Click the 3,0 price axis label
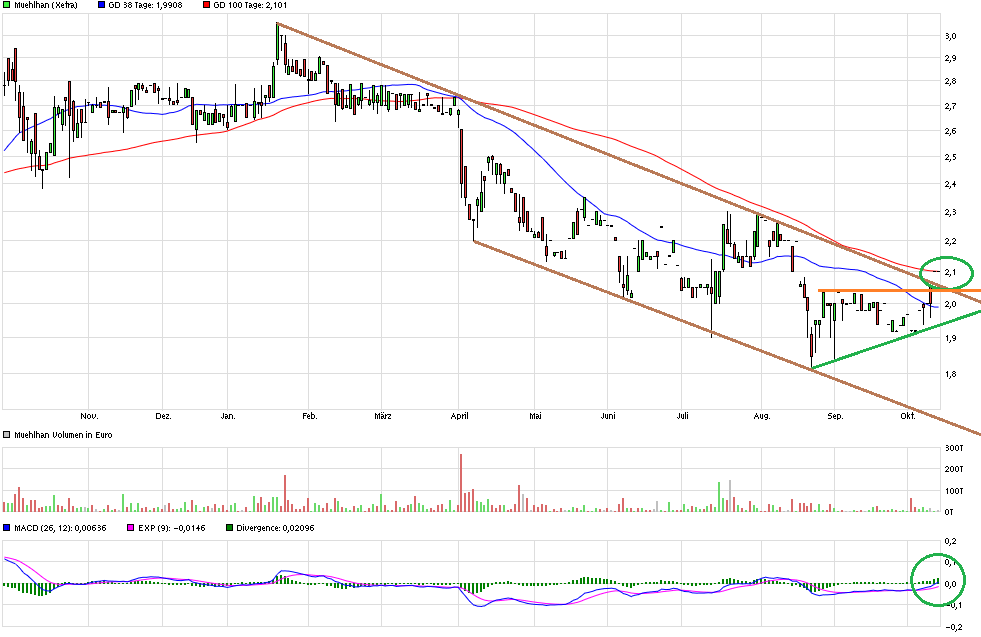 (951, 36)
